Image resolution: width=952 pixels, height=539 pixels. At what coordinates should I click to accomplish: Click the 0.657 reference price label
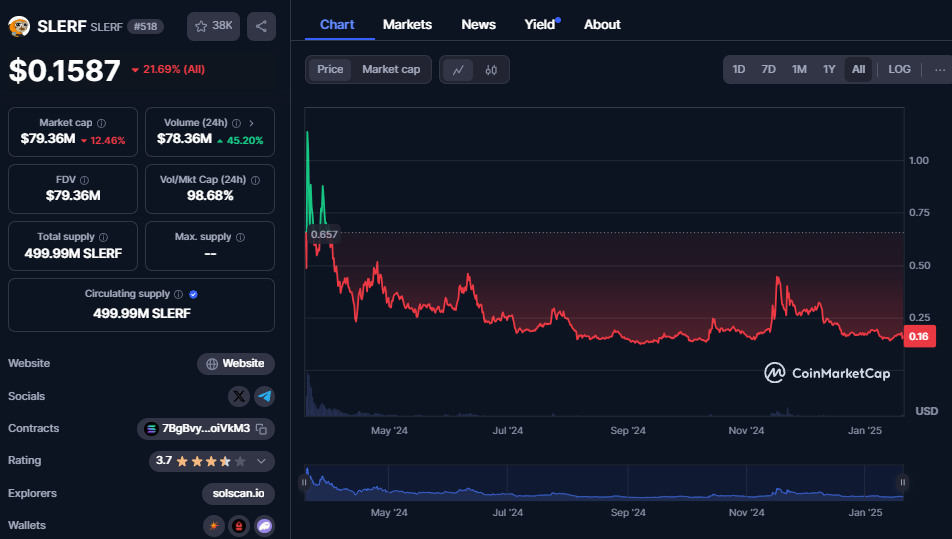pyautogui.click(x=324, y=234)
